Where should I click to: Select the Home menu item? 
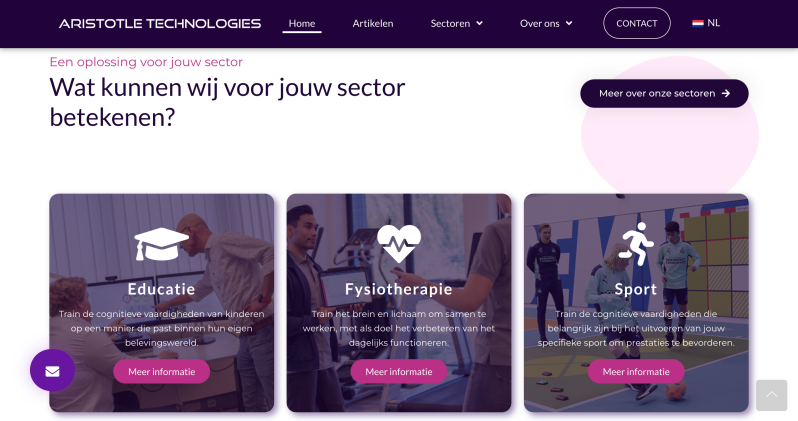[302, 23]
